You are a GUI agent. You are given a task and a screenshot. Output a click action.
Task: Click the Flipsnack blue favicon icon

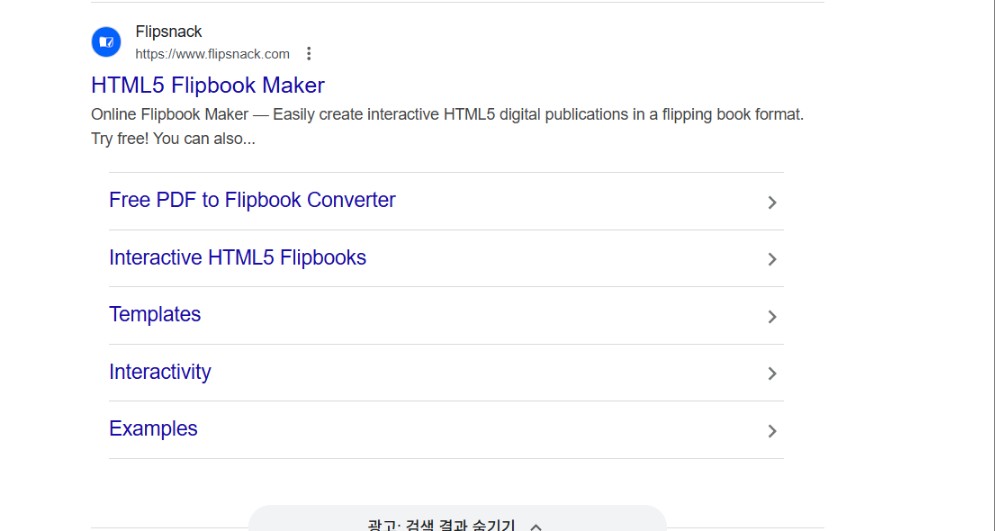click(106, 42)
